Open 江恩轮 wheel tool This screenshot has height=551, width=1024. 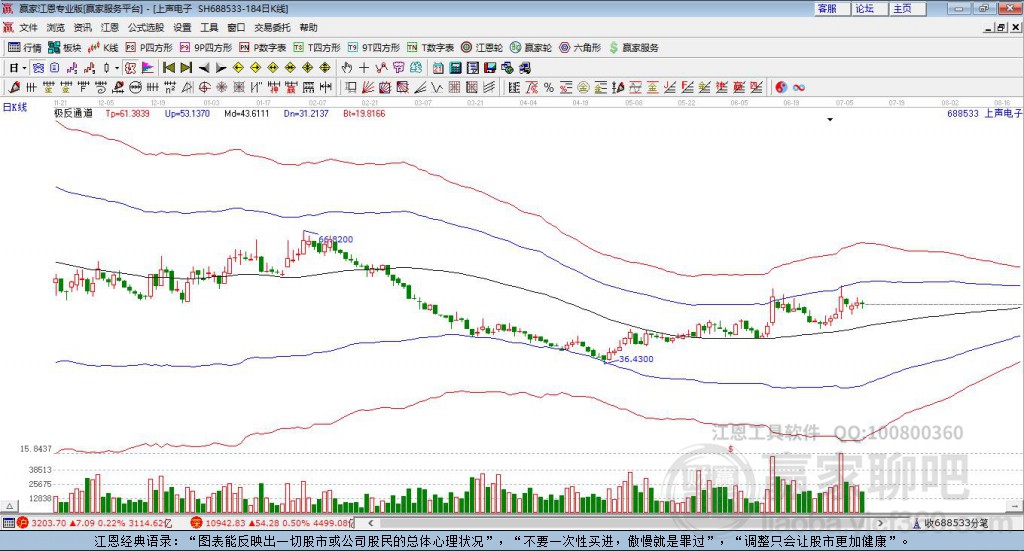[482, 48]
